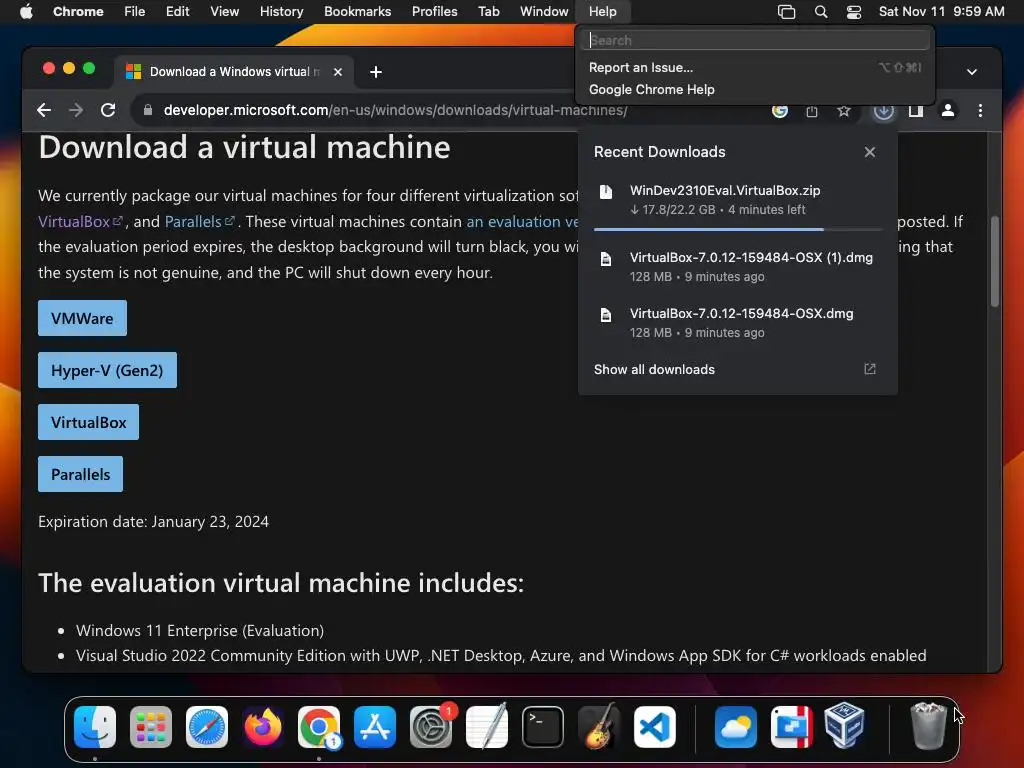This screenshot has height=768, width=1024.
Task: Click Show all downloads
Action: click(x=654, y=369)
